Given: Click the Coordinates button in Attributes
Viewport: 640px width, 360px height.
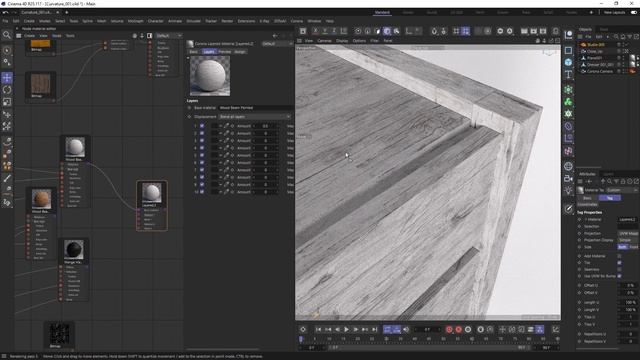Looking at the screenshot, I should 587,204.
